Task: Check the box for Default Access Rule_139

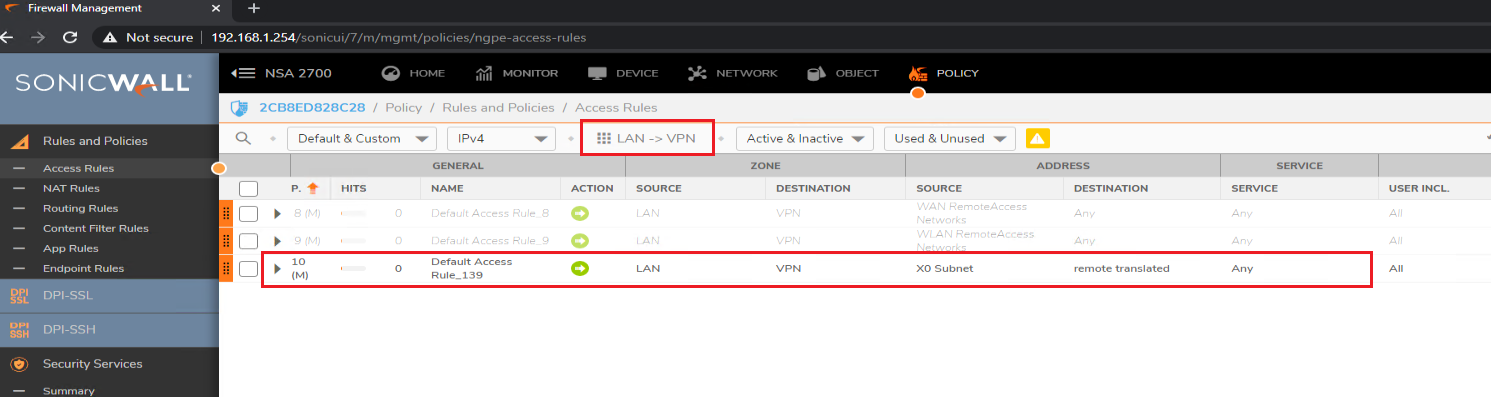Action: (249, 268)
